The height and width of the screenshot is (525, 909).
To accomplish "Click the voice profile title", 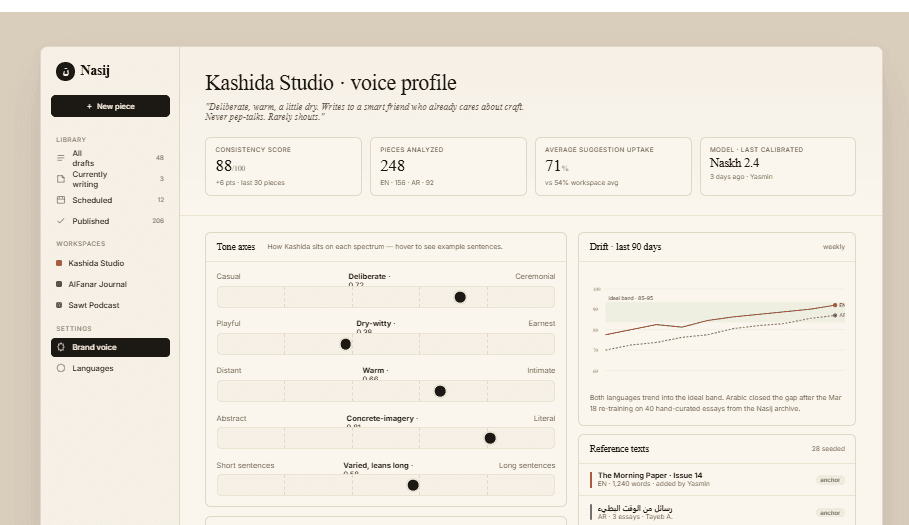I will coord(330,83).
